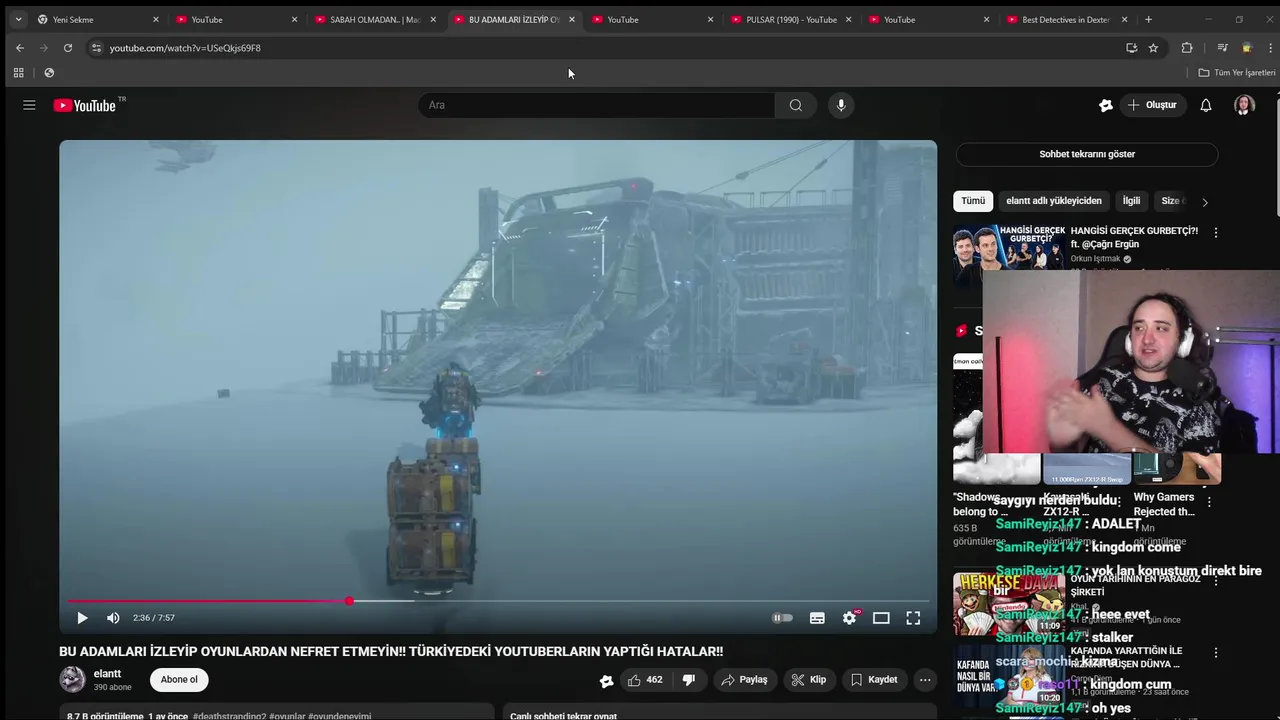
Task: Reload the current page
Action: click(67, 48)
